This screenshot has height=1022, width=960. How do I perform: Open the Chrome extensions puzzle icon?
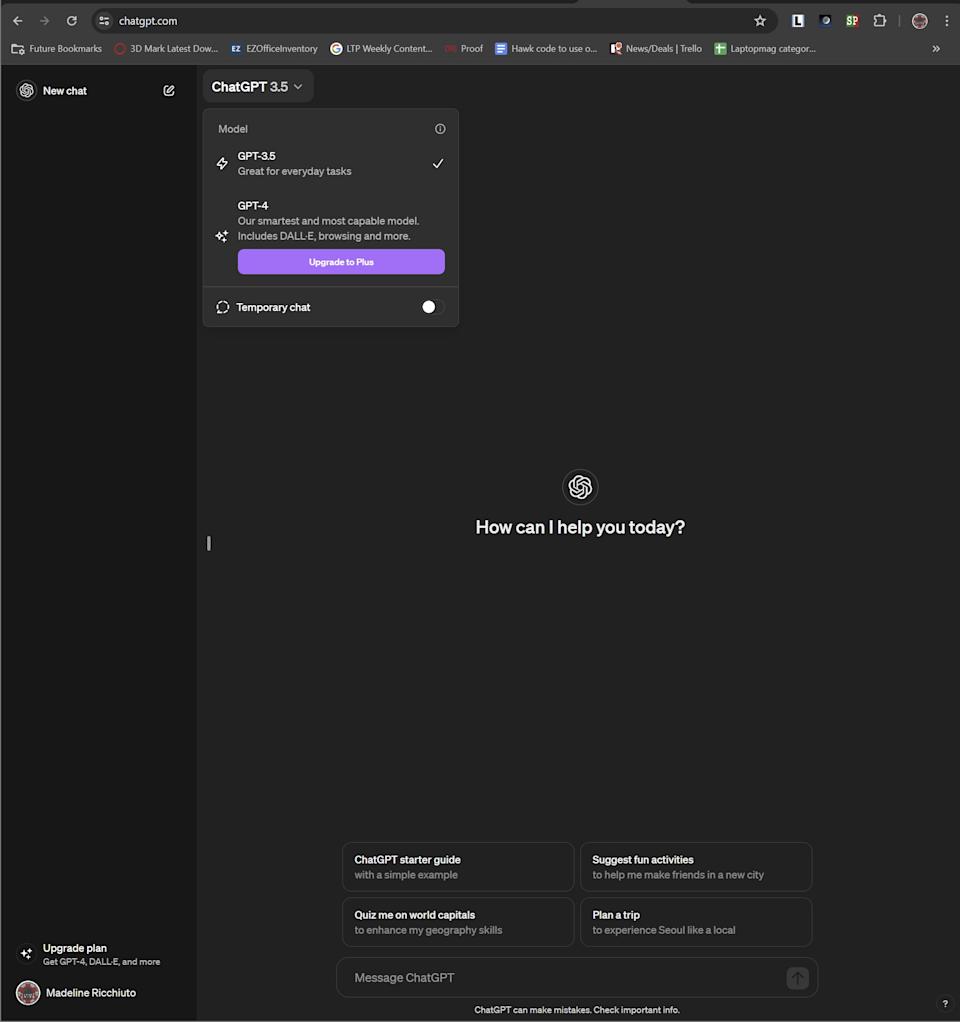(x=880, y=20)
